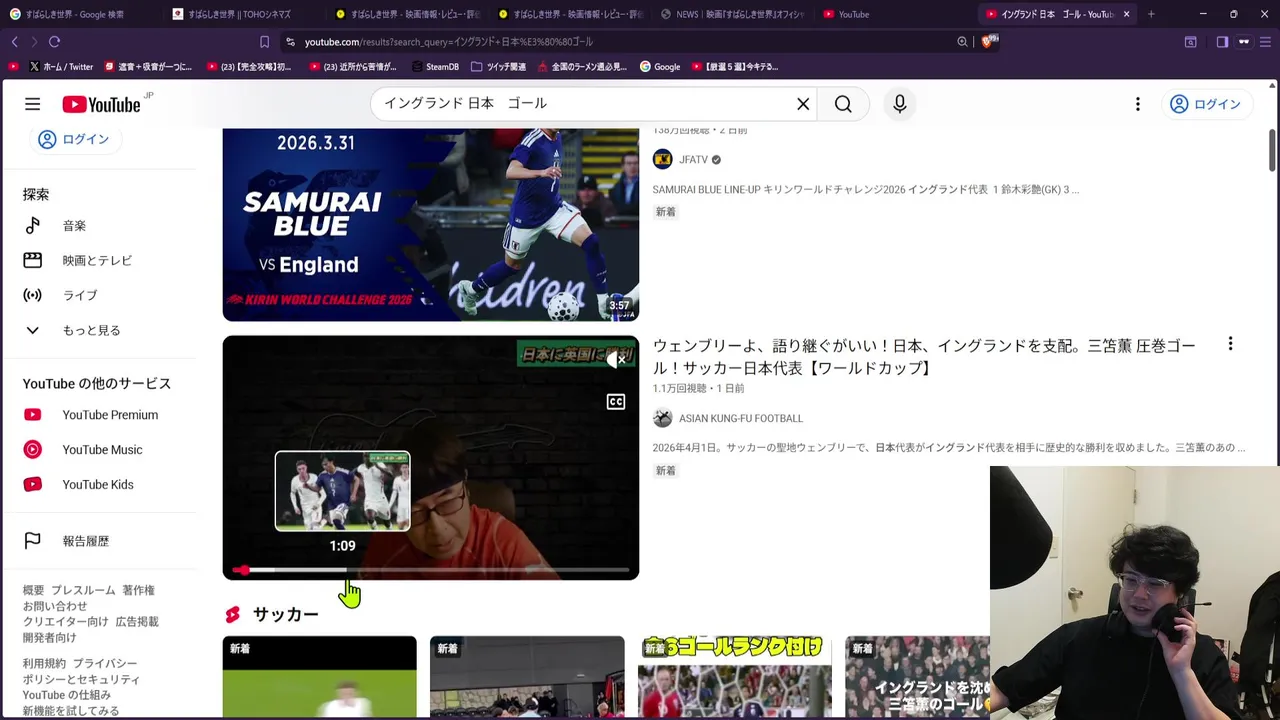Image resolution: width=1280 pixels, height=720 pixels.
Task: Reload the page with the refresh icon
Action: (x=54, y=42)
